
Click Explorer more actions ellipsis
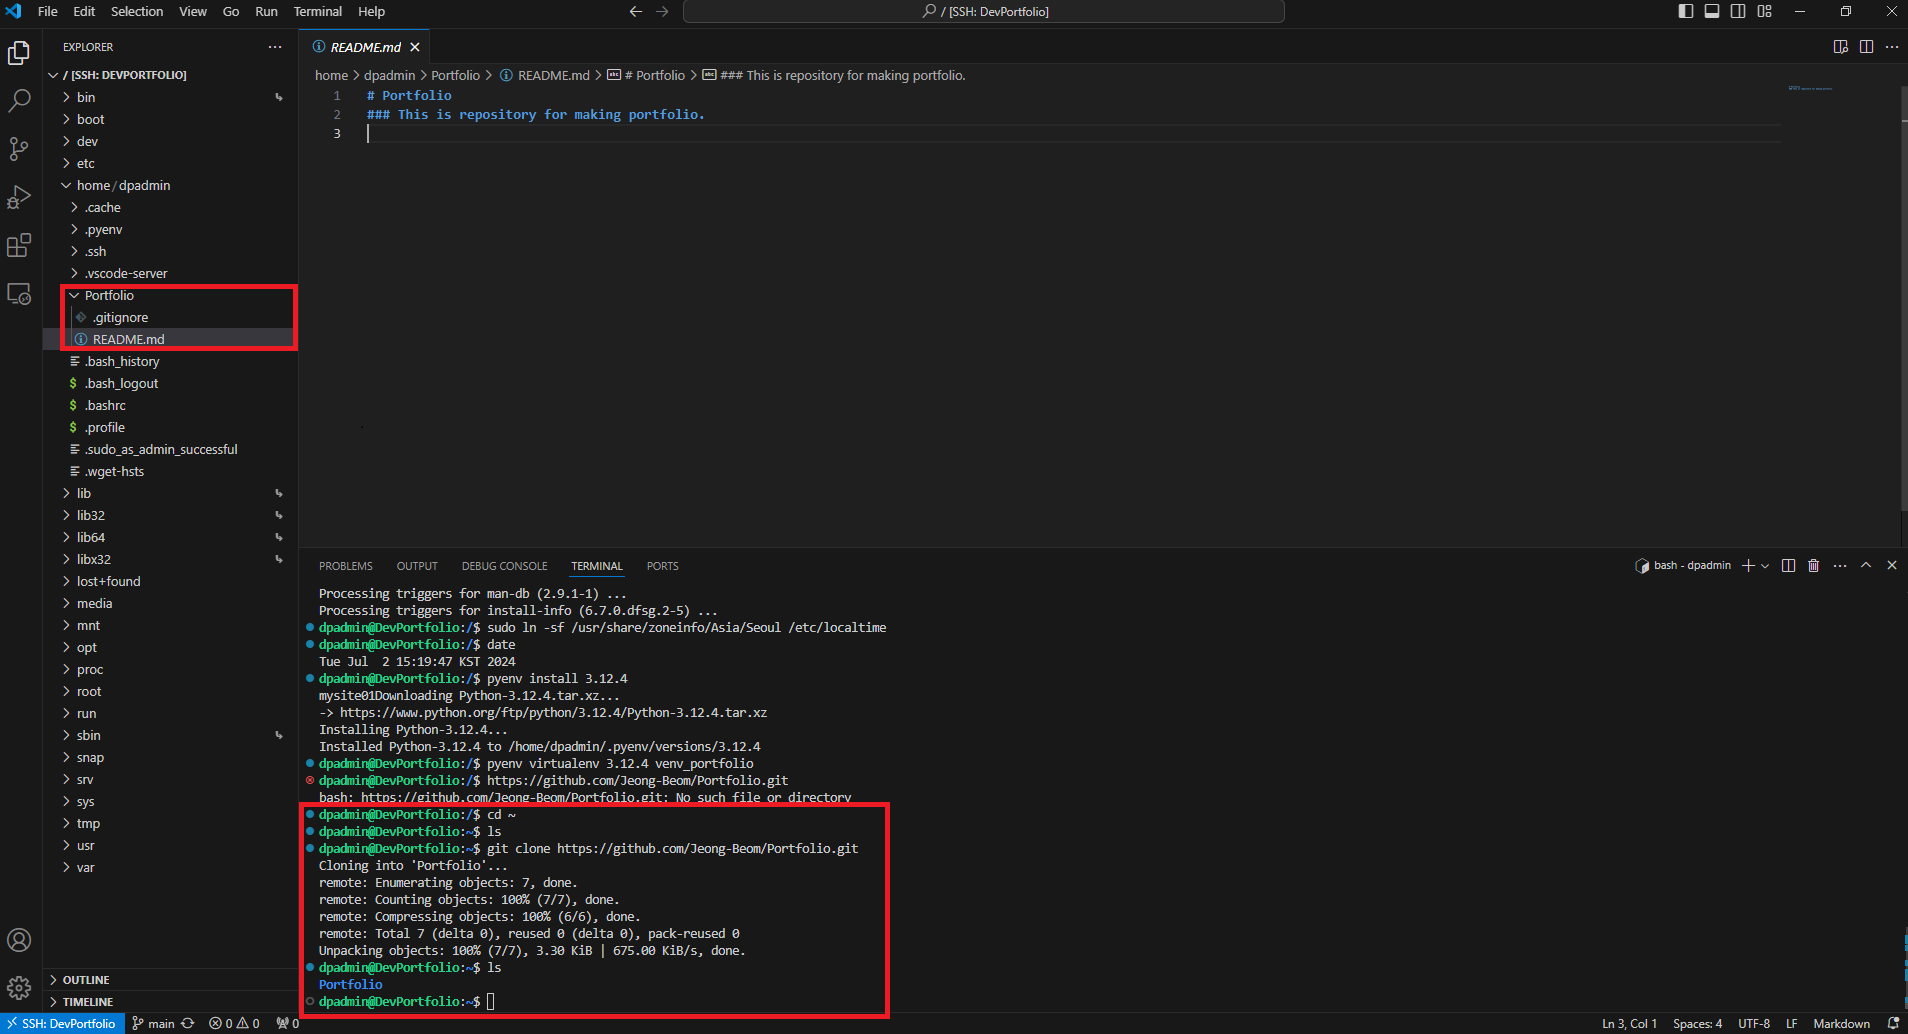pos(275,47)
